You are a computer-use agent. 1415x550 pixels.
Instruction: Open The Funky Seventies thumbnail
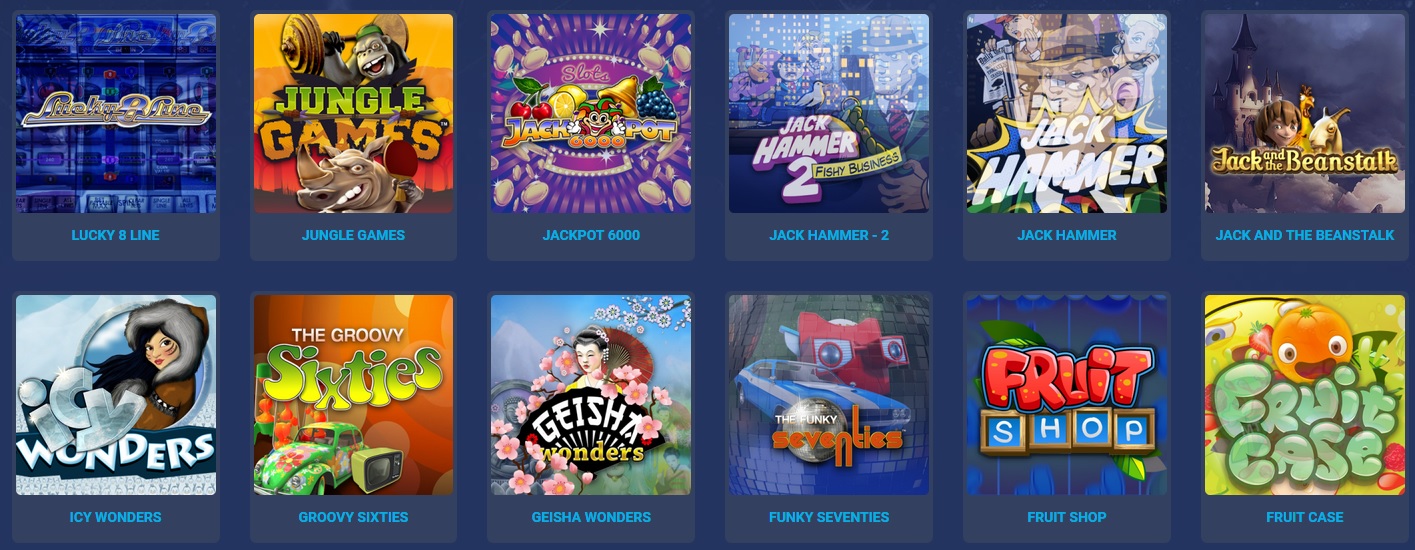(x=829, y=395)
